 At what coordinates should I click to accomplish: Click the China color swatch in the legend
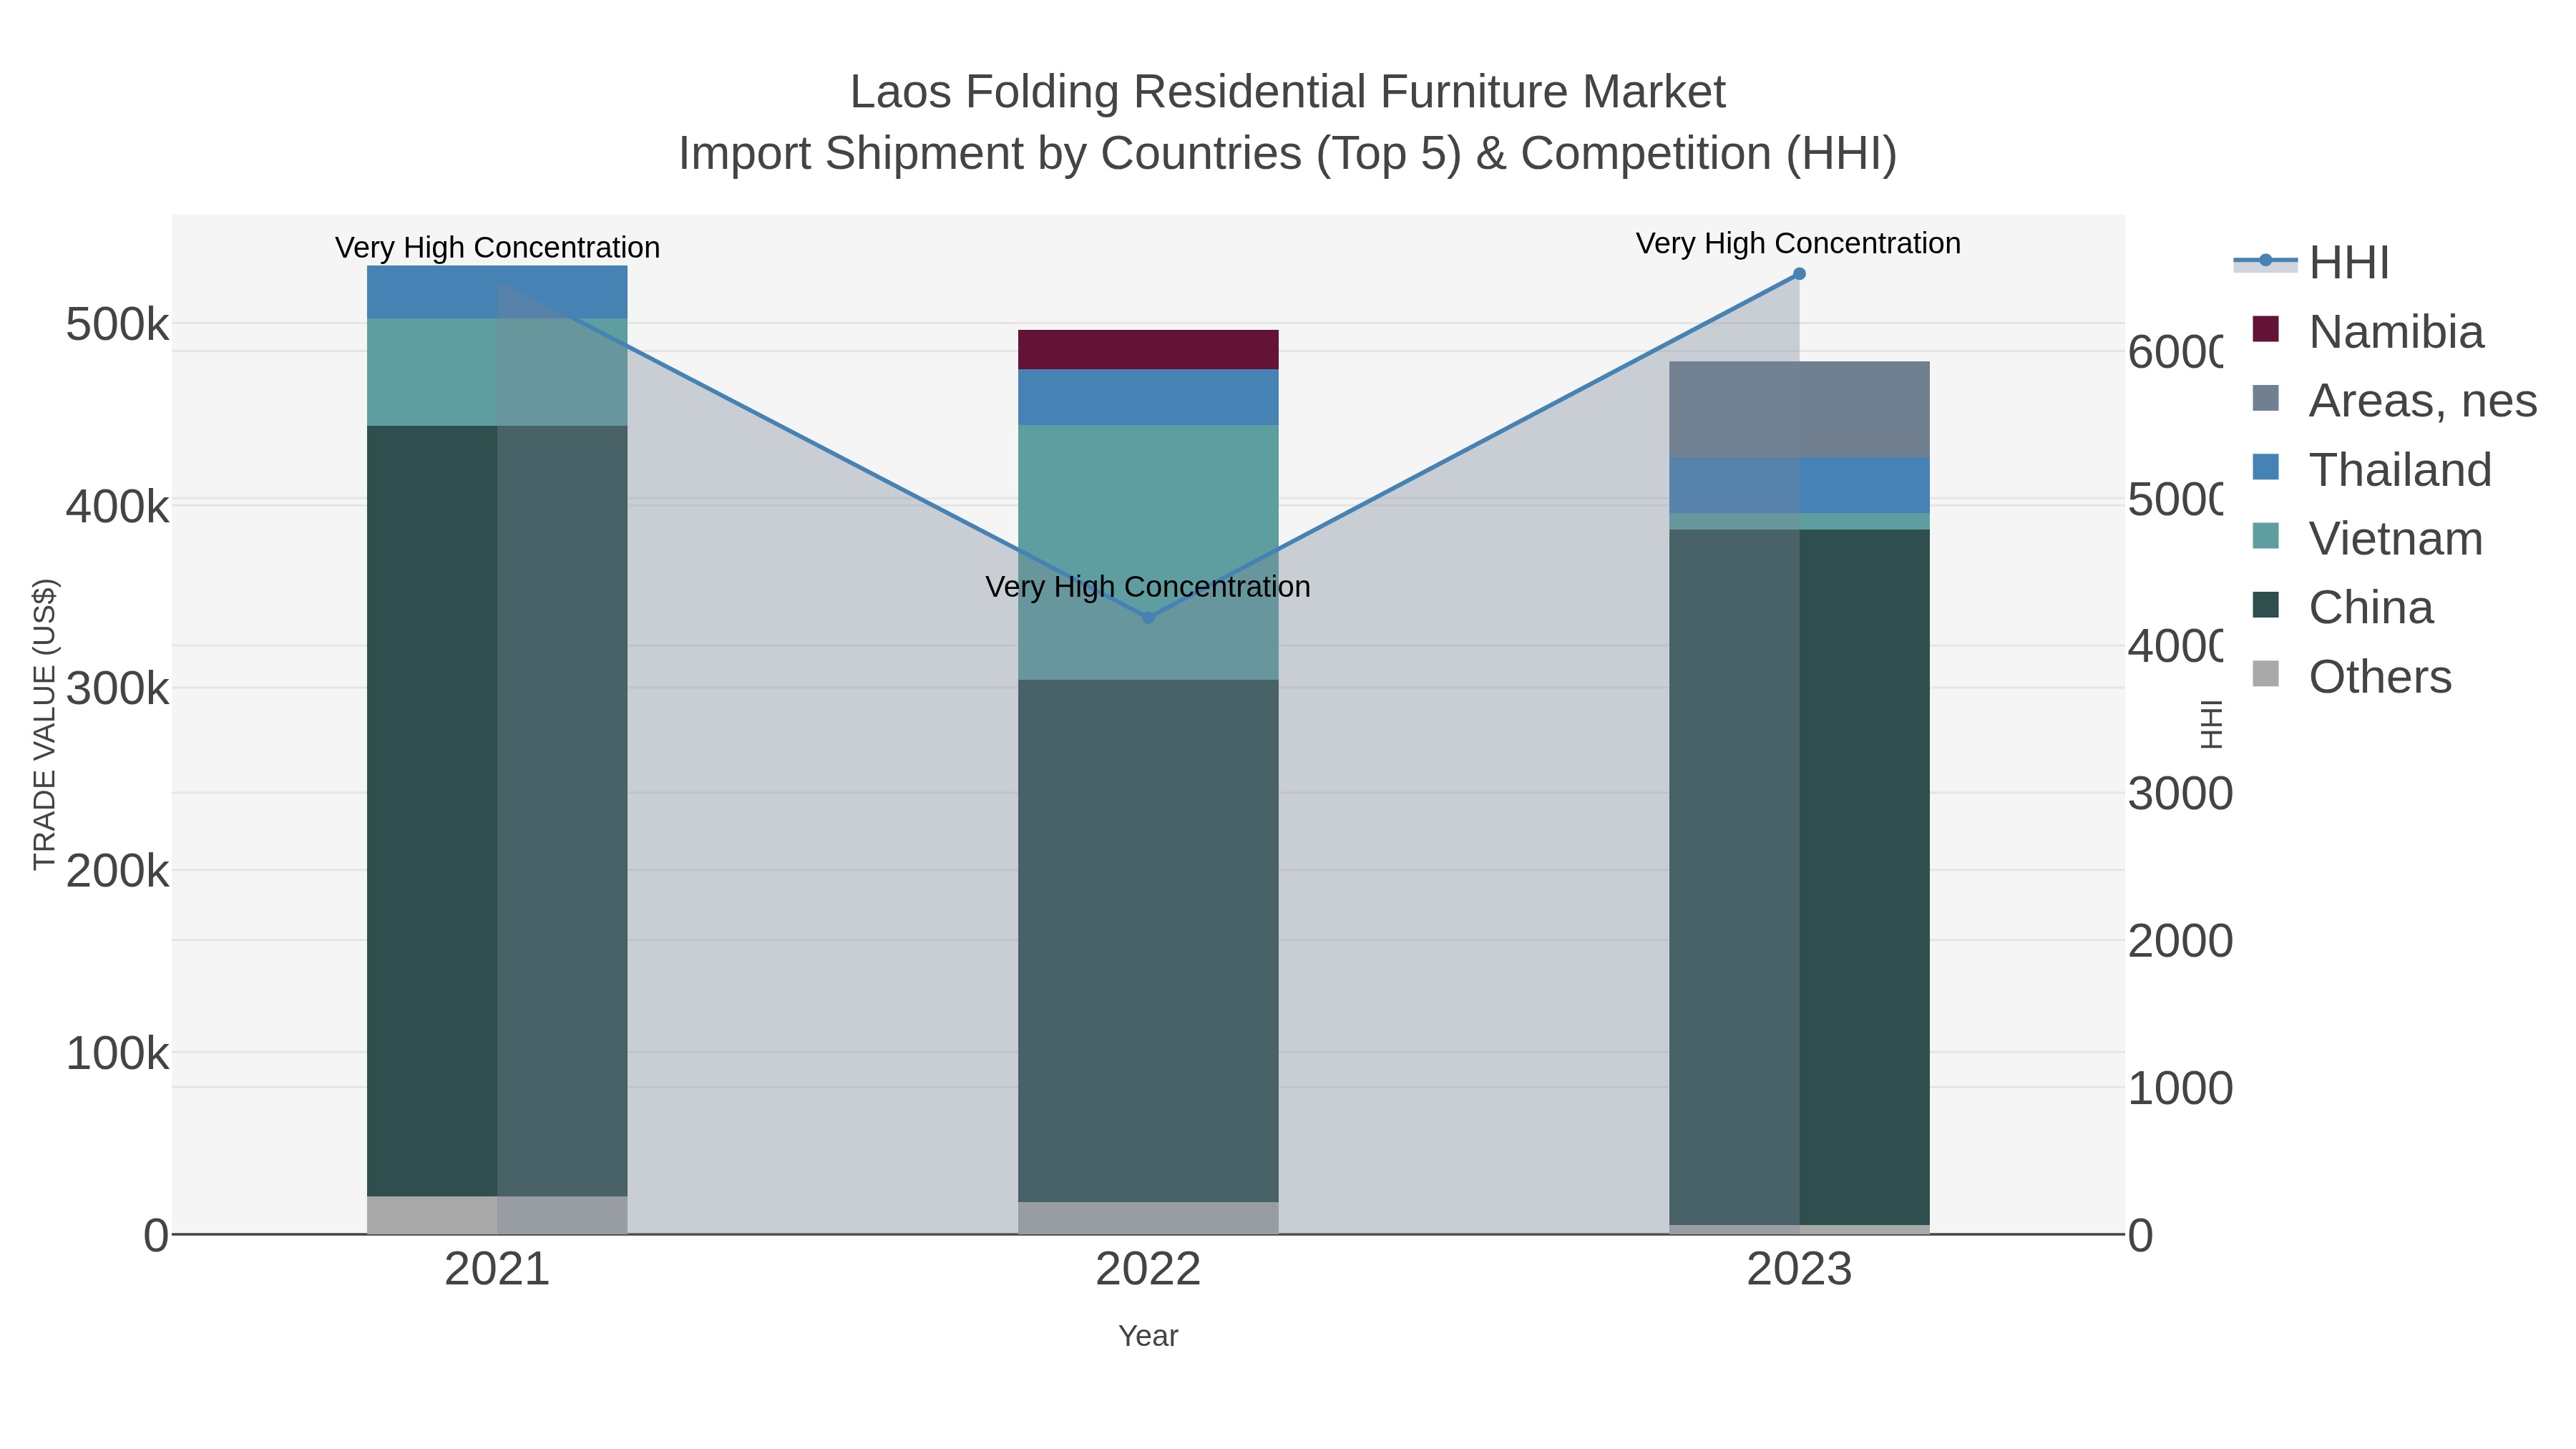pyautogui.click(x=2266, y=605)
